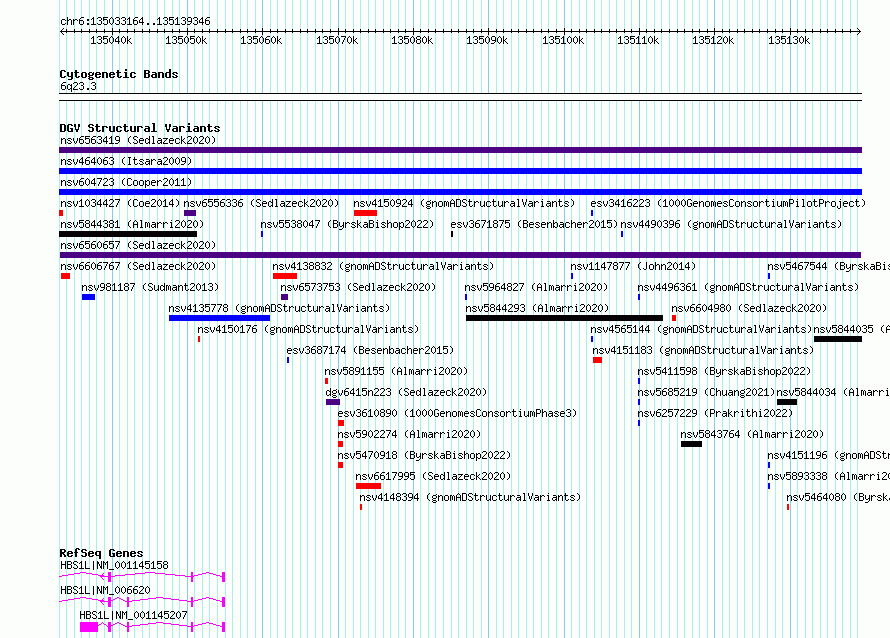This screenshot has width=890, height=638.
Task: Click the 135130k ruler tick label
Action: [x=789, y=40]
